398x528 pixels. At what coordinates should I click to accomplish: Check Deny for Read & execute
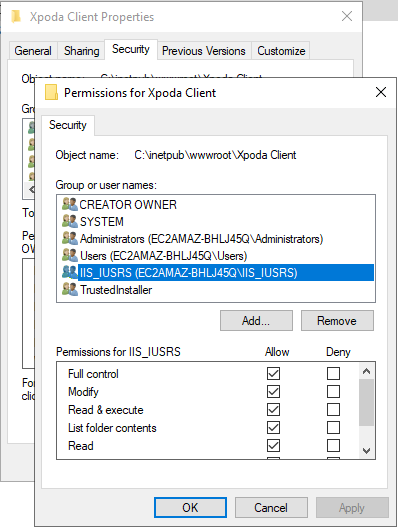click(333, 410)
